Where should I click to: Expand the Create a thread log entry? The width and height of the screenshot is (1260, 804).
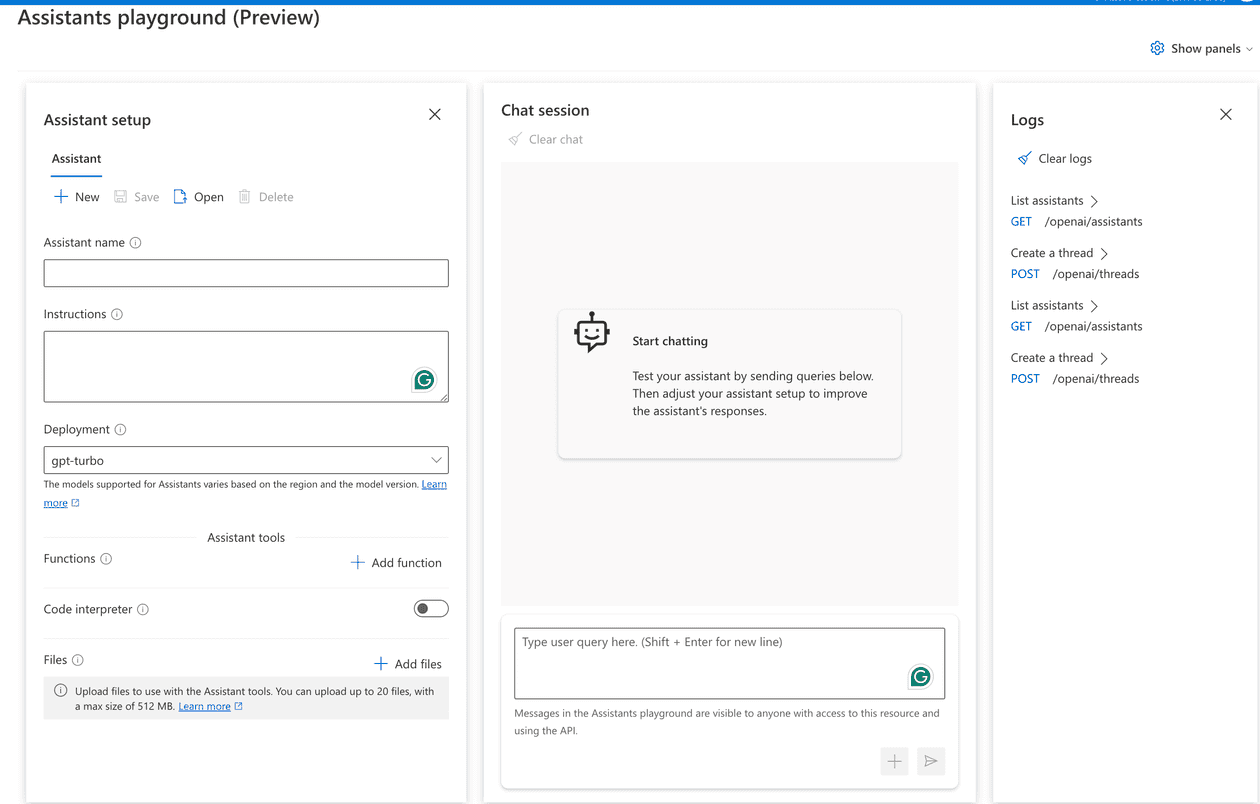[1059, 252]
